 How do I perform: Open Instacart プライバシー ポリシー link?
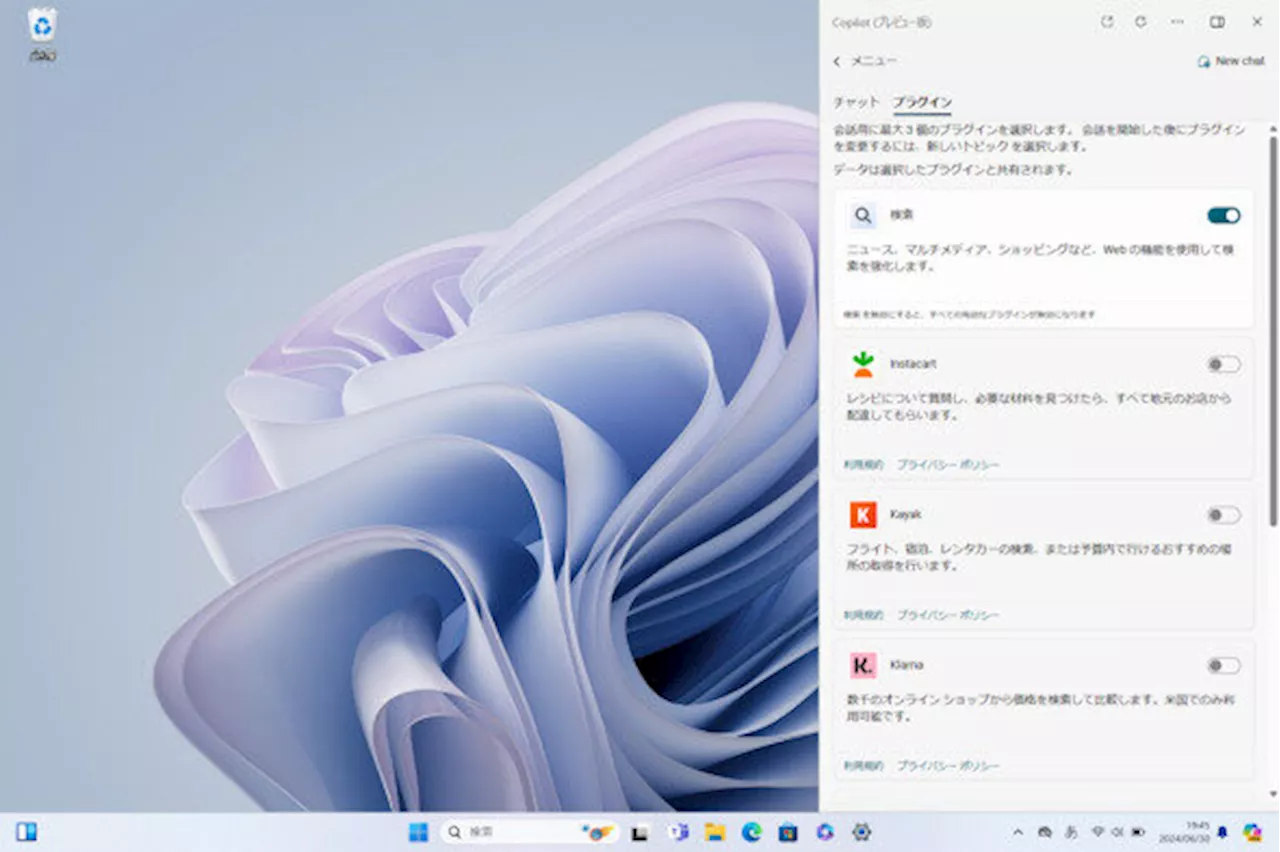pos(948,465)
